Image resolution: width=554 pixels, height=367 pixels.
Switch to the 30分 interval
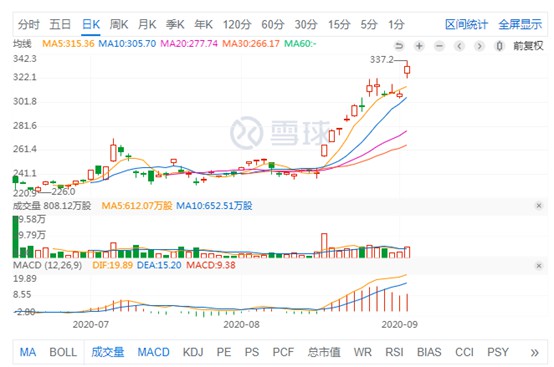[x=306, y=24]
